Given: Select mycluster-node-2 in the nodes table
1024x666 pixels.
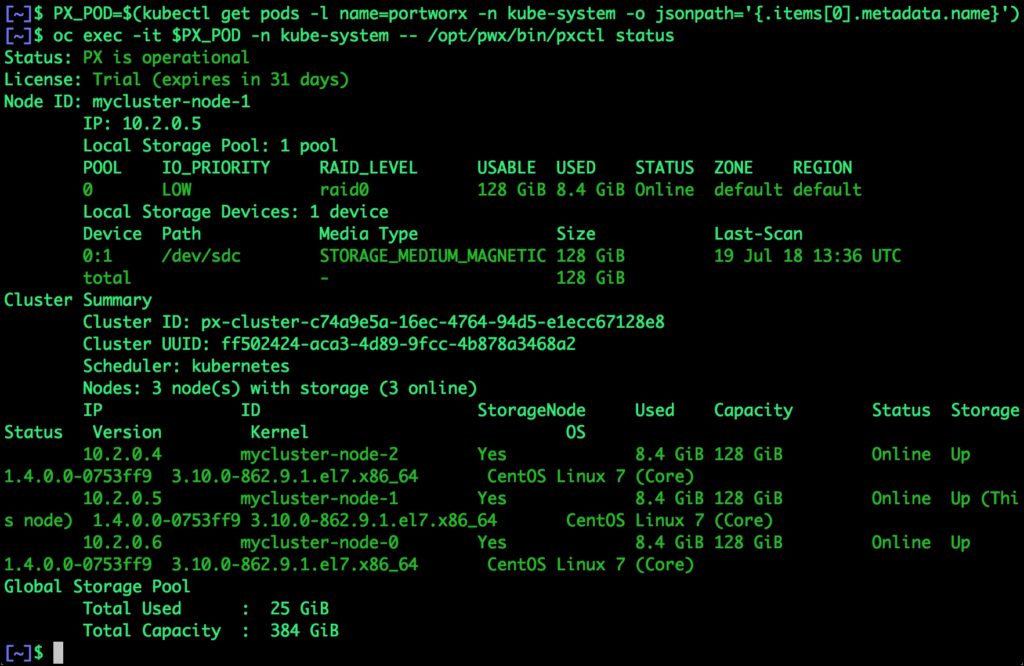Looking at the screenshot, I should point(320,454).
